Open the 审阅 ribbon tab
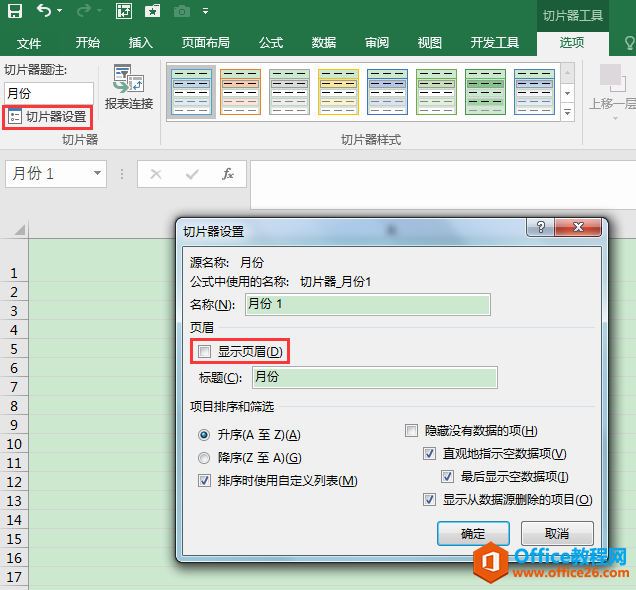The image size is (636, 590). coord(377,43)
